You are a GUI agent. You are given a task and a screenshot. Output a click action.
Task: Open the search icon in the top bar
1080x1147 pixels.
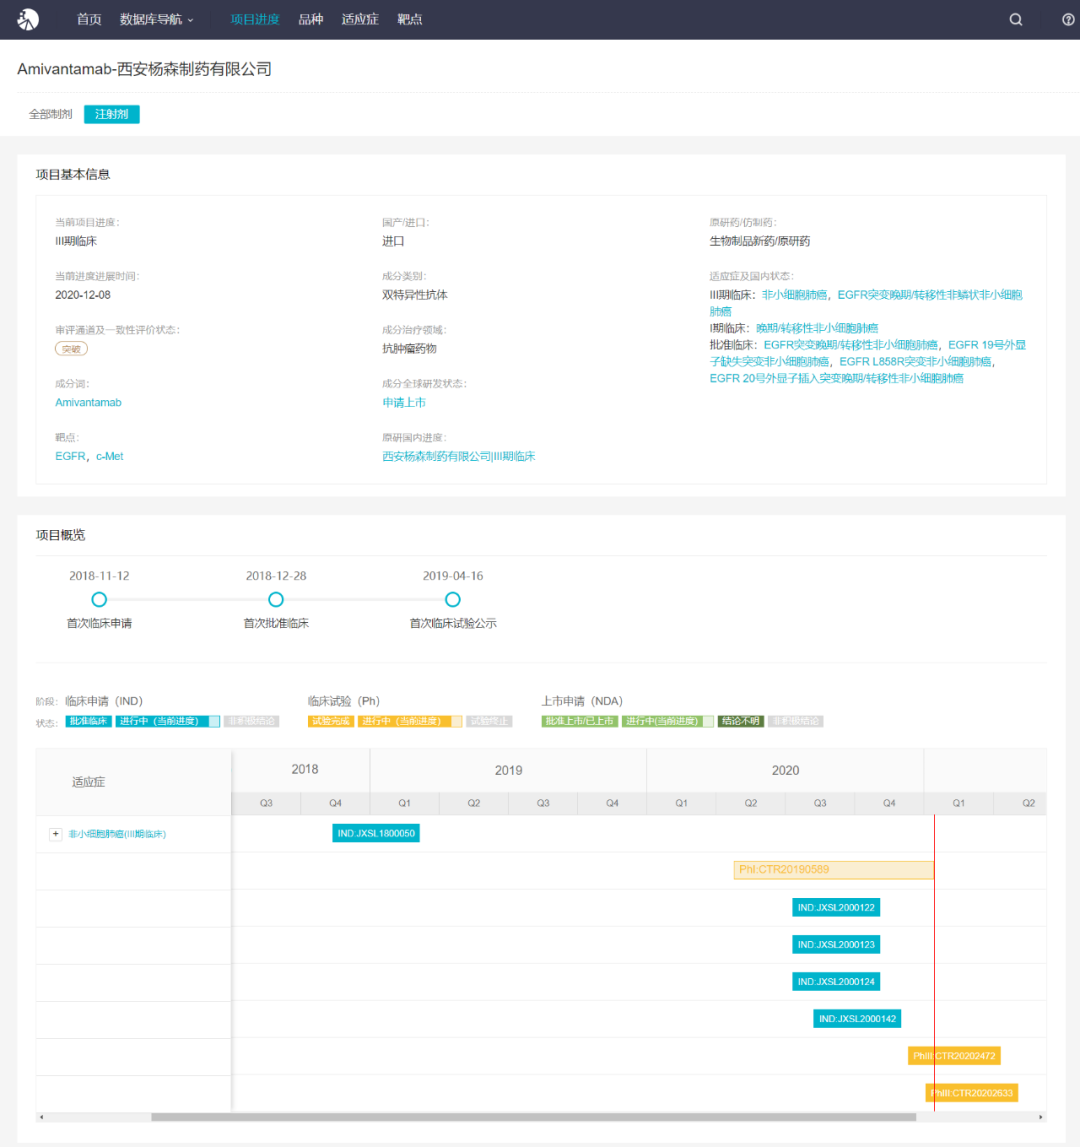1016,20
